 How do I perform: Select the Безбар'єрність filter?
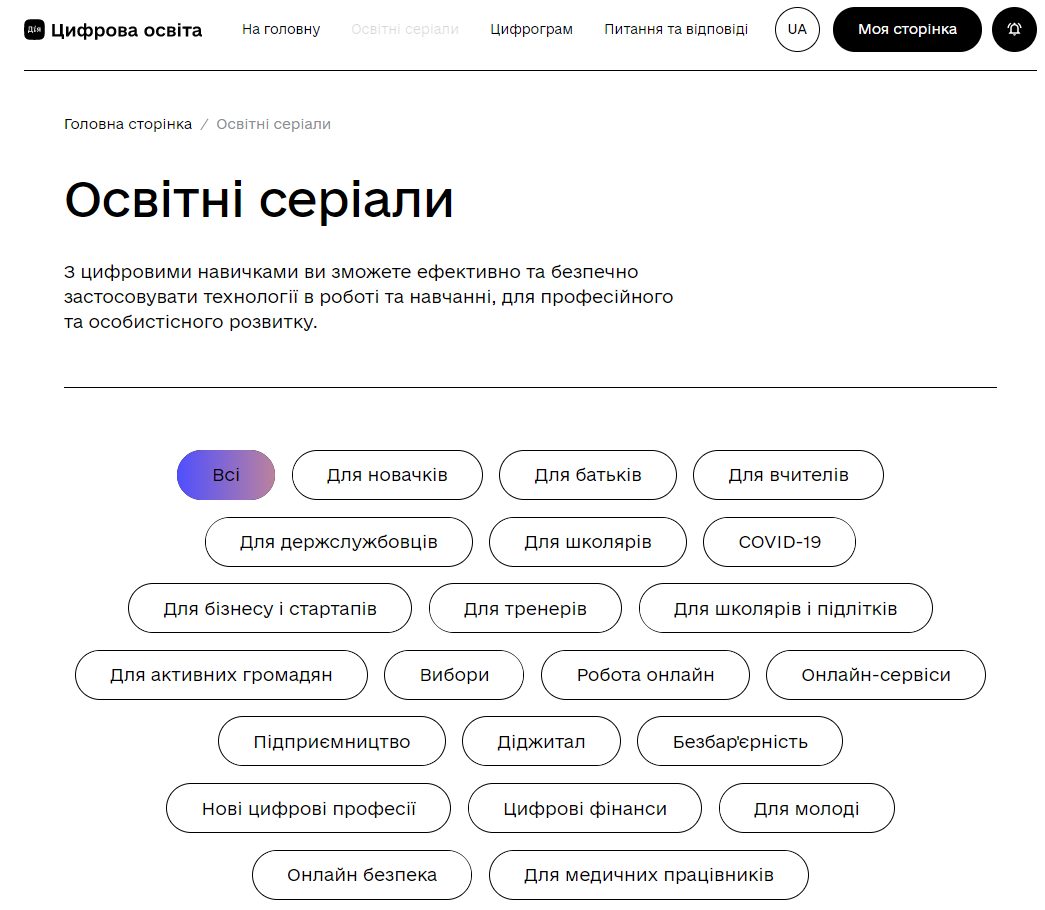pyautogui.click(x=740, y=741)
